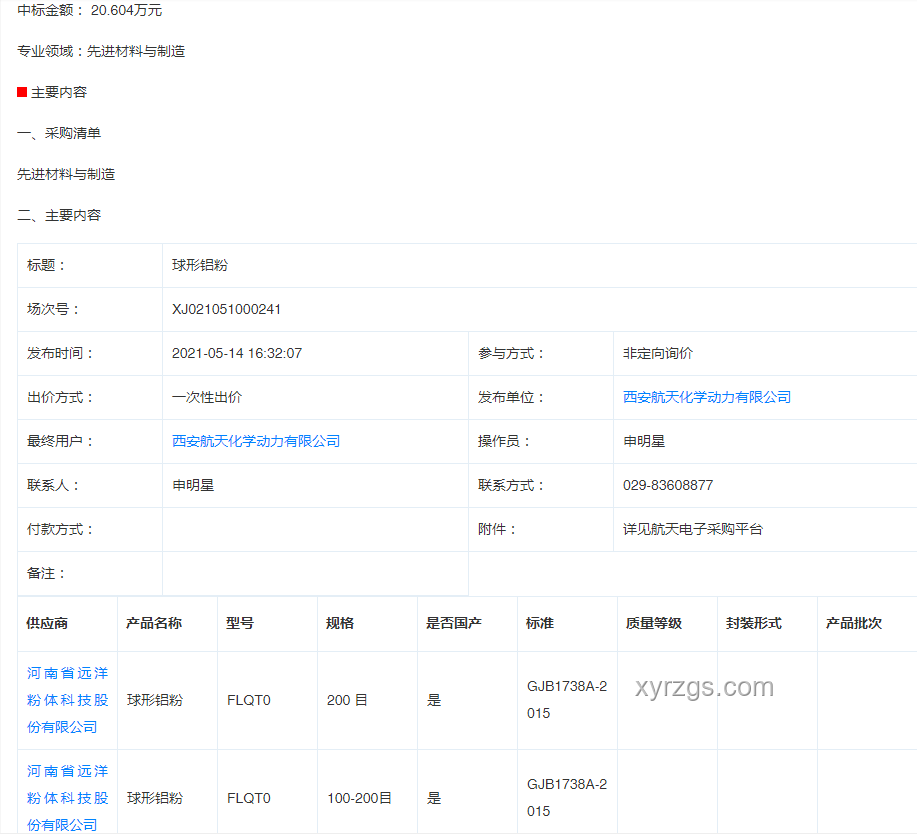Click the 联系人： label
The width and height of the screenshot is (917, 836).
[x=53, y=485]
